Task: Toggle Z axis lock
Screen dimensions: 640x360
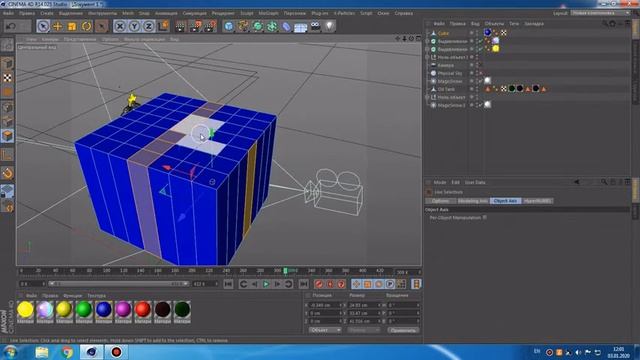Action: (149, 27)
